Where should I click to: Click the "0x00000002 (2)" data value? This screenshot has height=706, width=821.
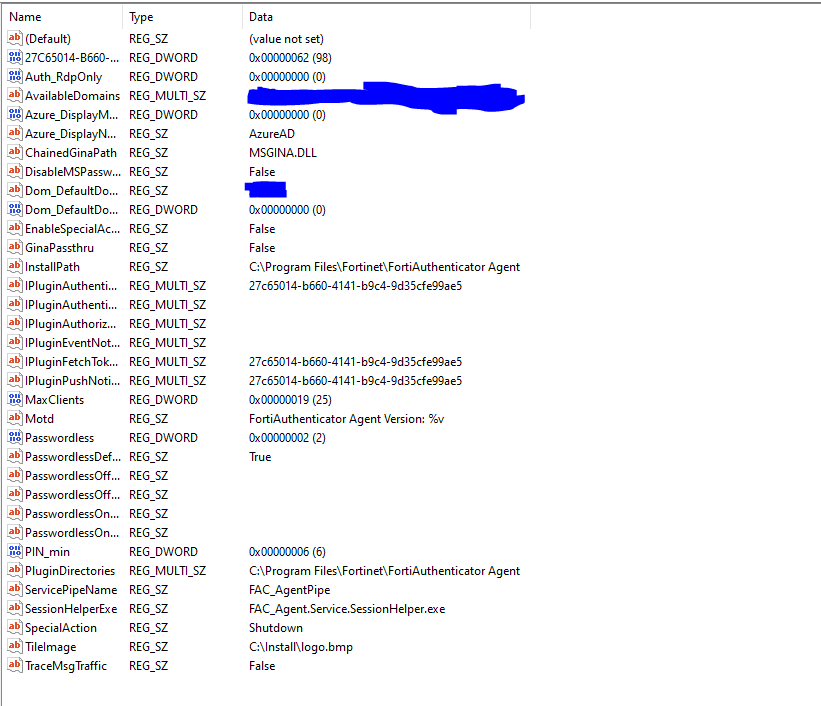[x=287, y=438]
